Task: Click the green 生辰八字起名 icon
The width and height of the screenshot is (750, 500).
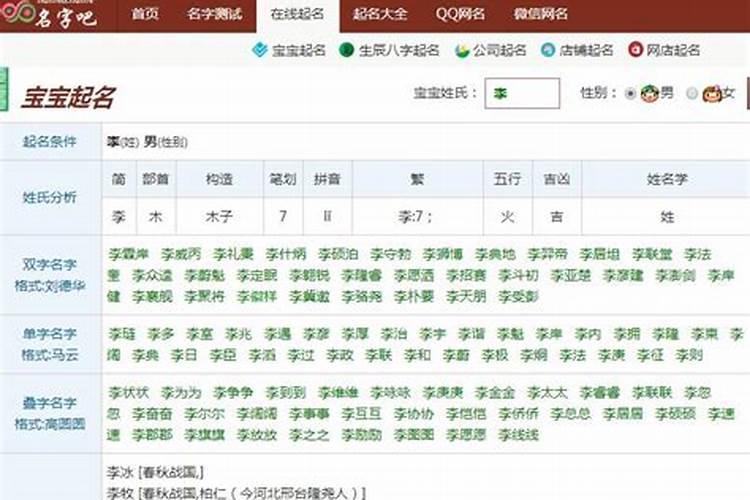Action: (x=346, y=49)
